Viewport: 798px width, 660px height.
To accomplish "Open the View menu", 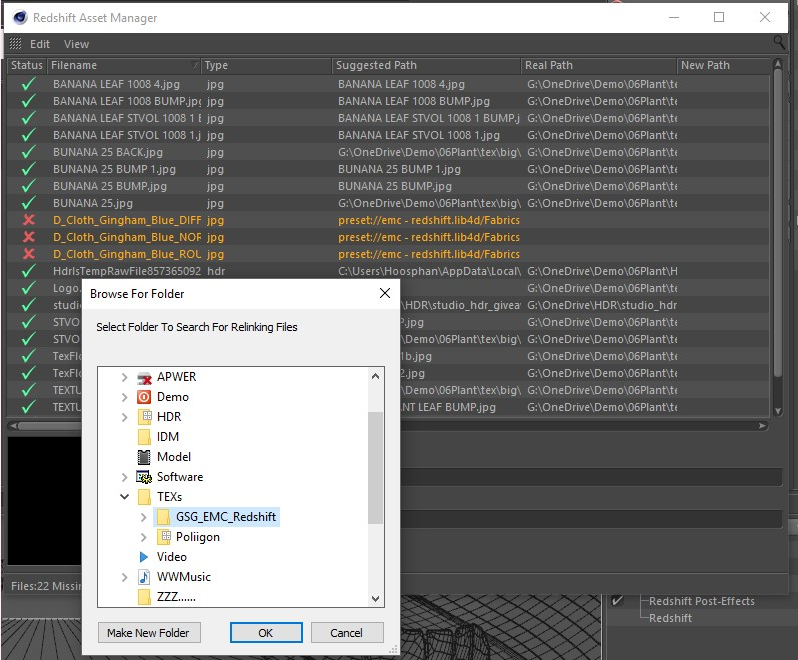I will pos(76,44).
